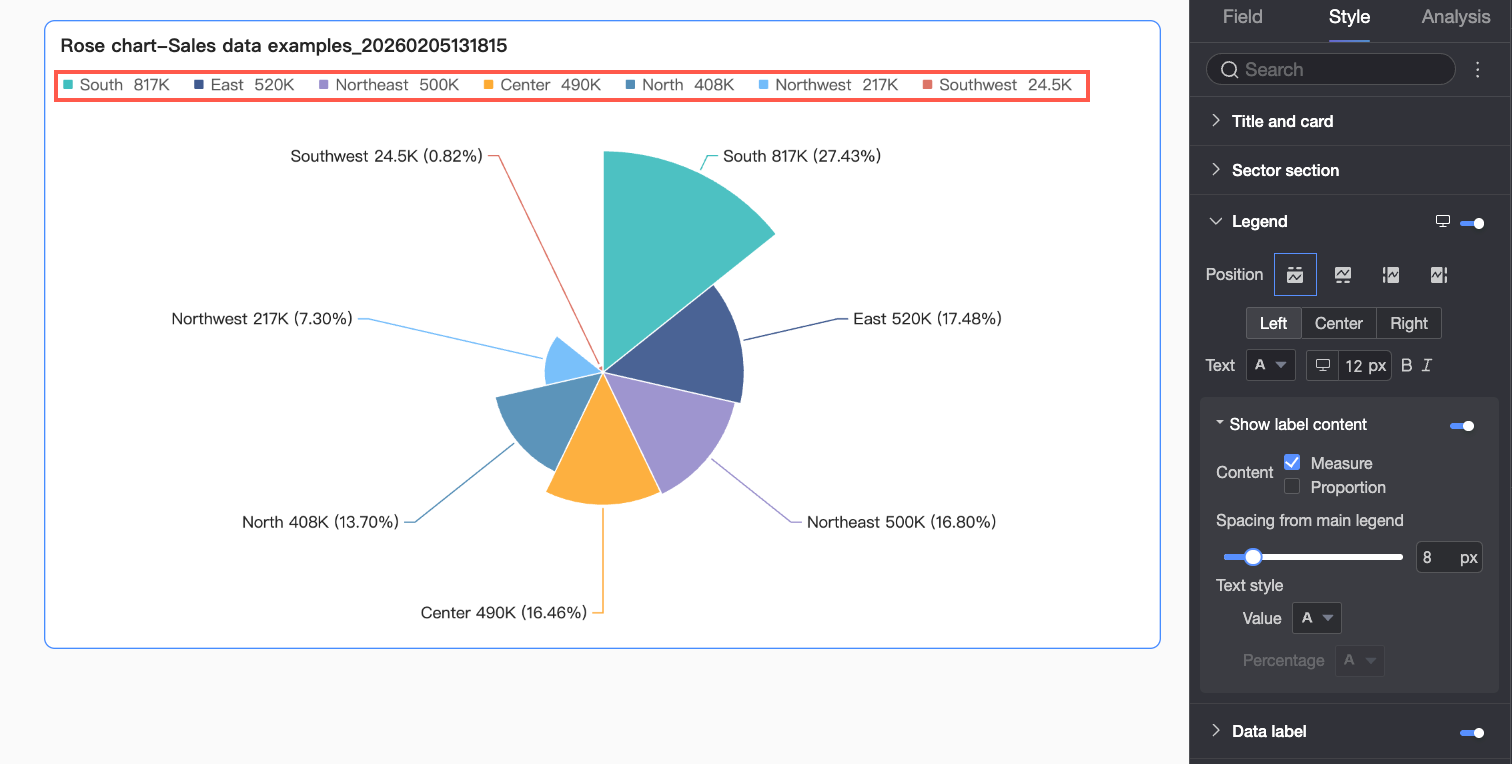
Task: Click the 'Southwest 24.5K (0.82%)' data label
Action: coord(387,156)
